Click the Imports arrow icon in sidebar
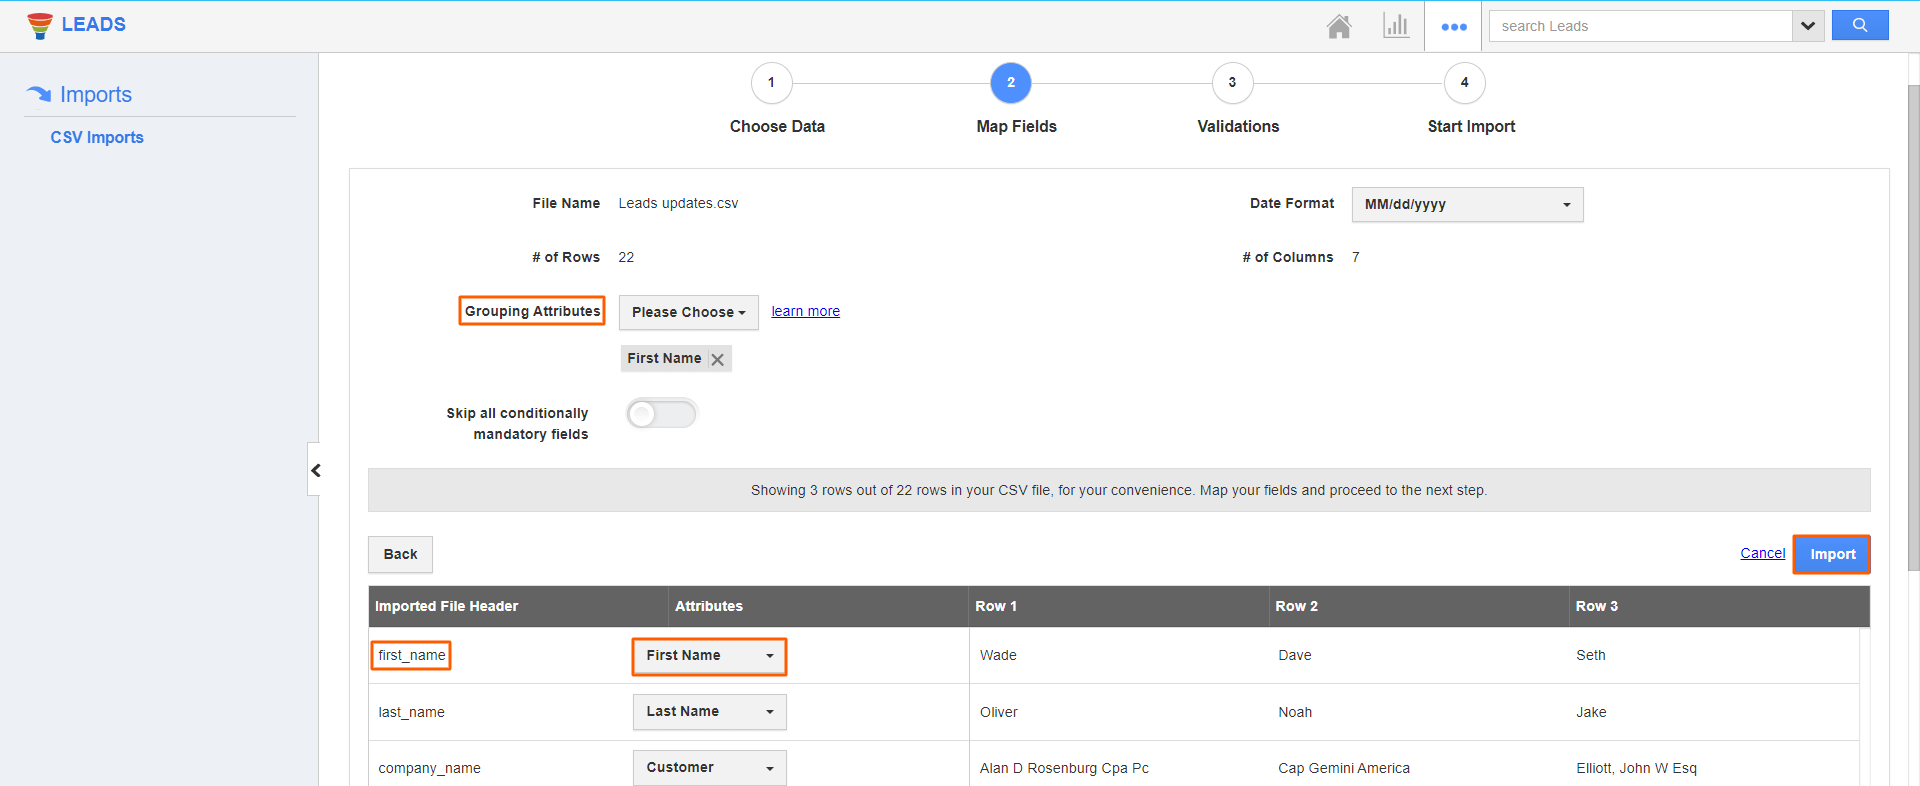The height and width of the screenshot is (786, 1920). click(x=39, y=94)
